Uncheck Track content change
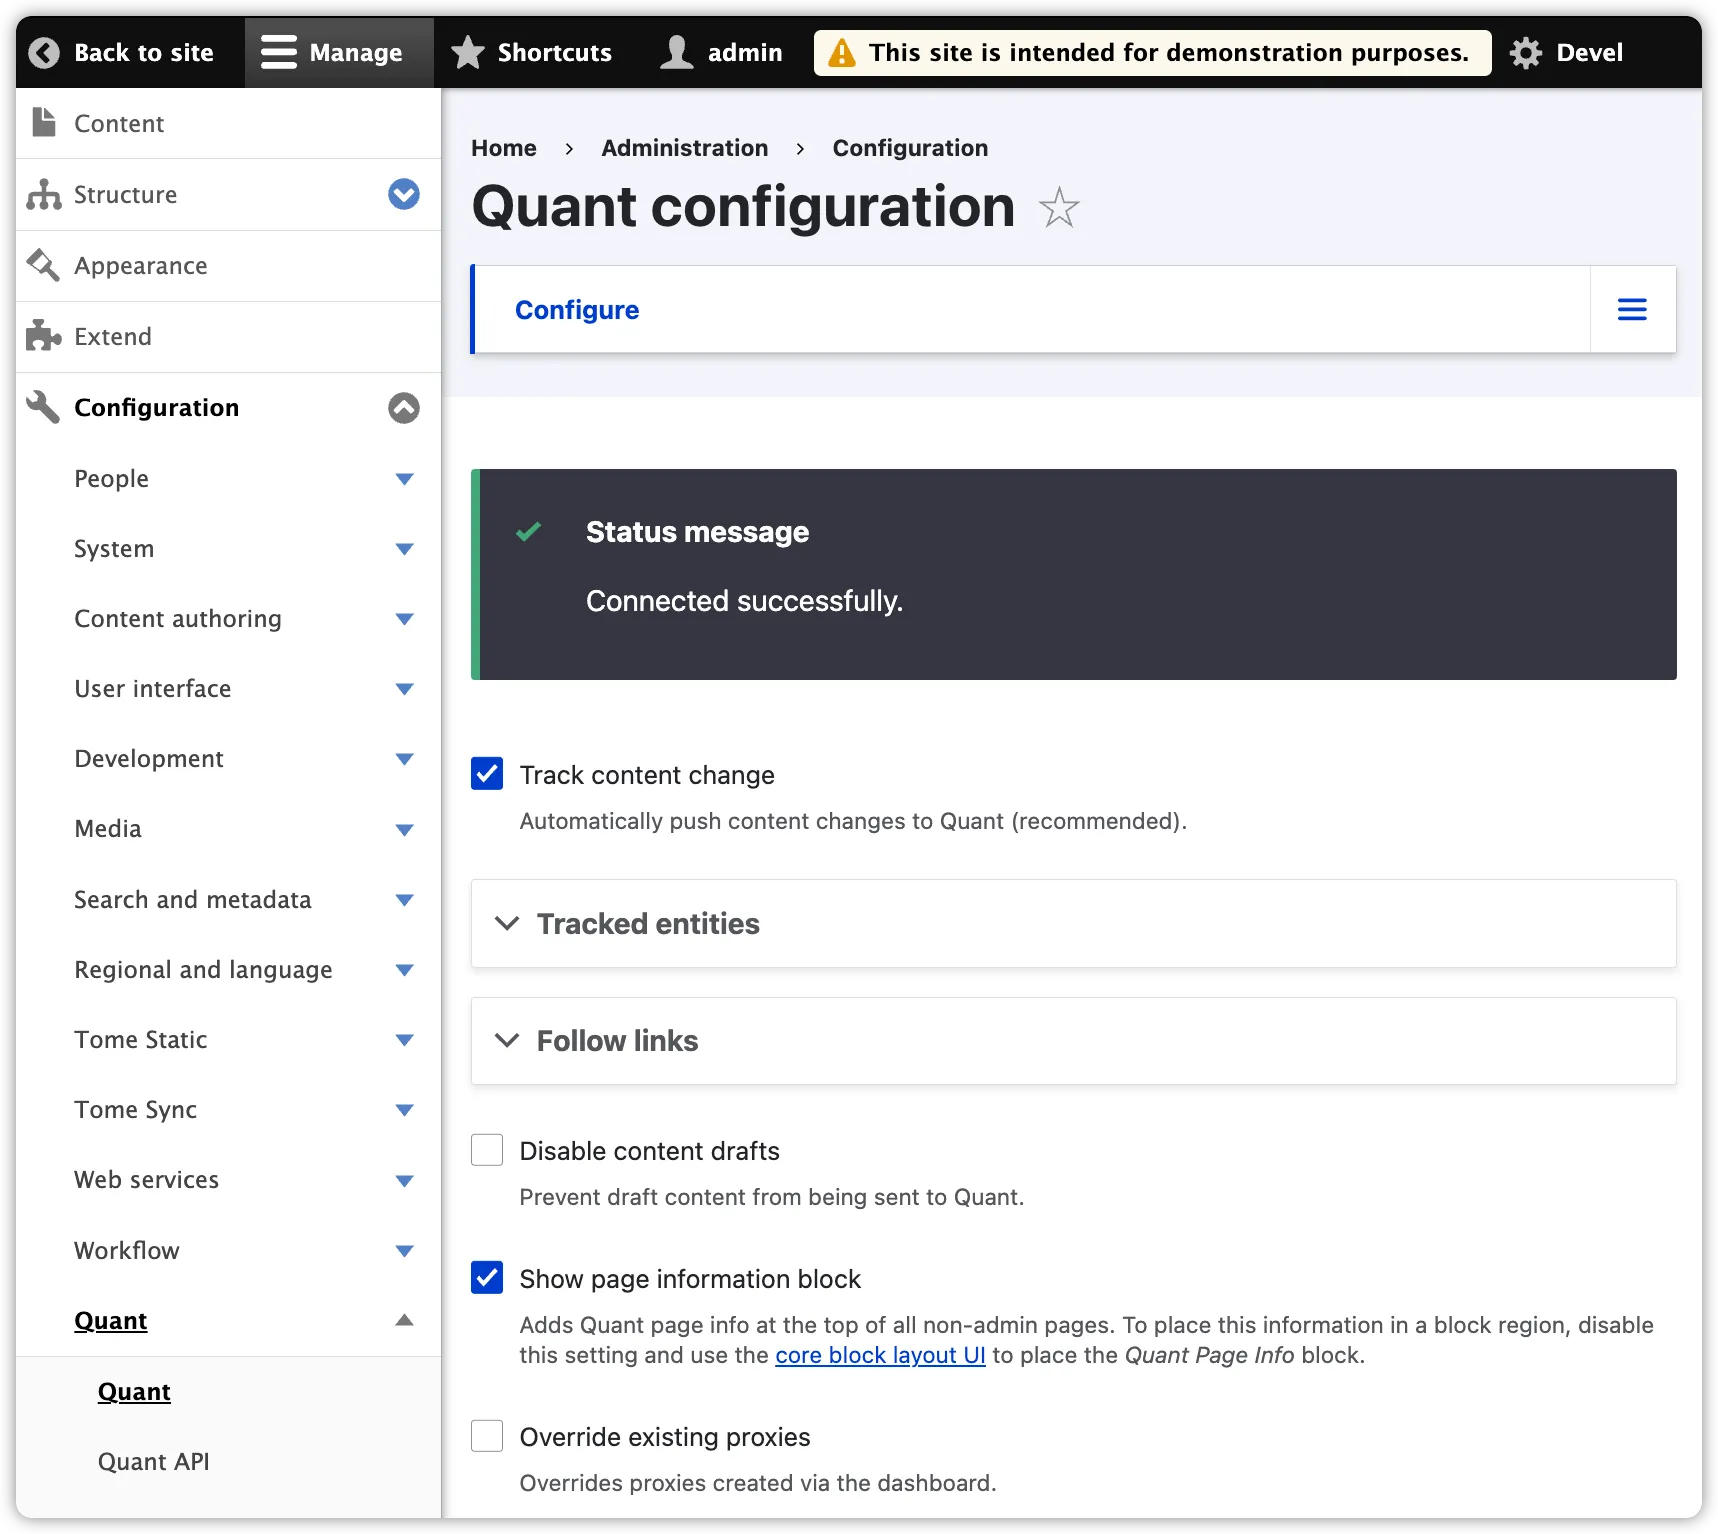This screenshot has height=1534, width=1718. (x=487, y=773)
